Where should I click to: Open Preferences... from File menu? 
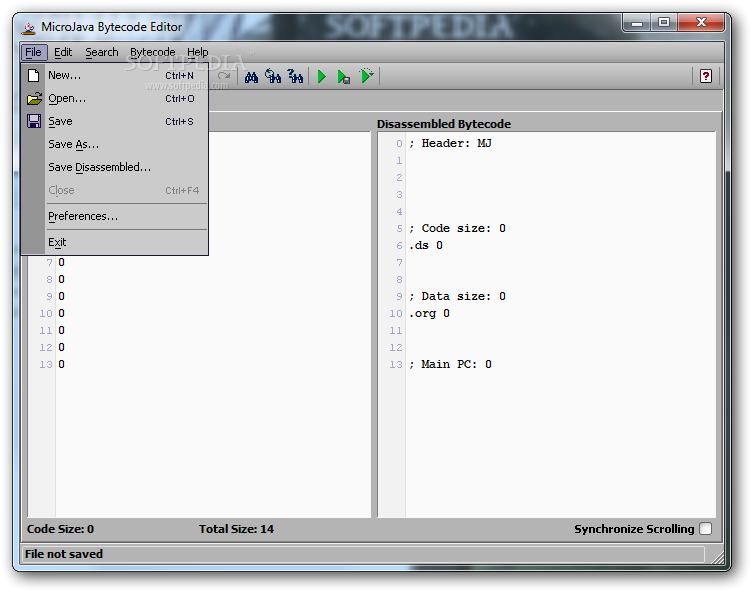tap(115, 216)
